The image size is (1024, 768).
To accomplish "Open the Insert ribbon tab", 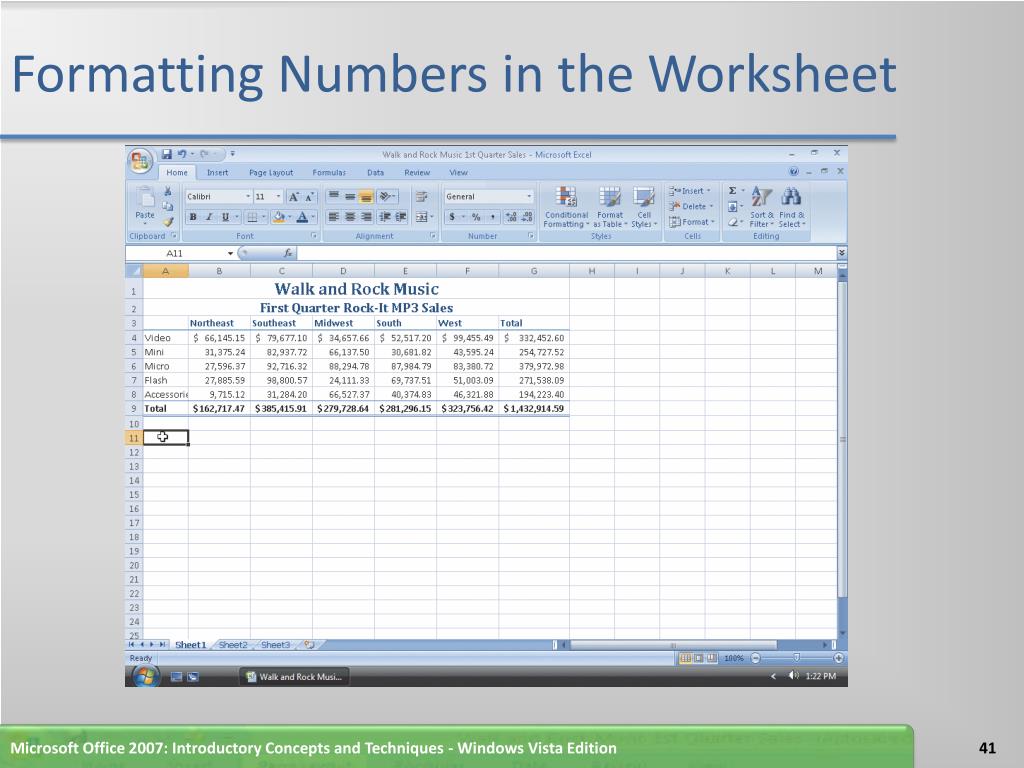I will pos(217,172).
